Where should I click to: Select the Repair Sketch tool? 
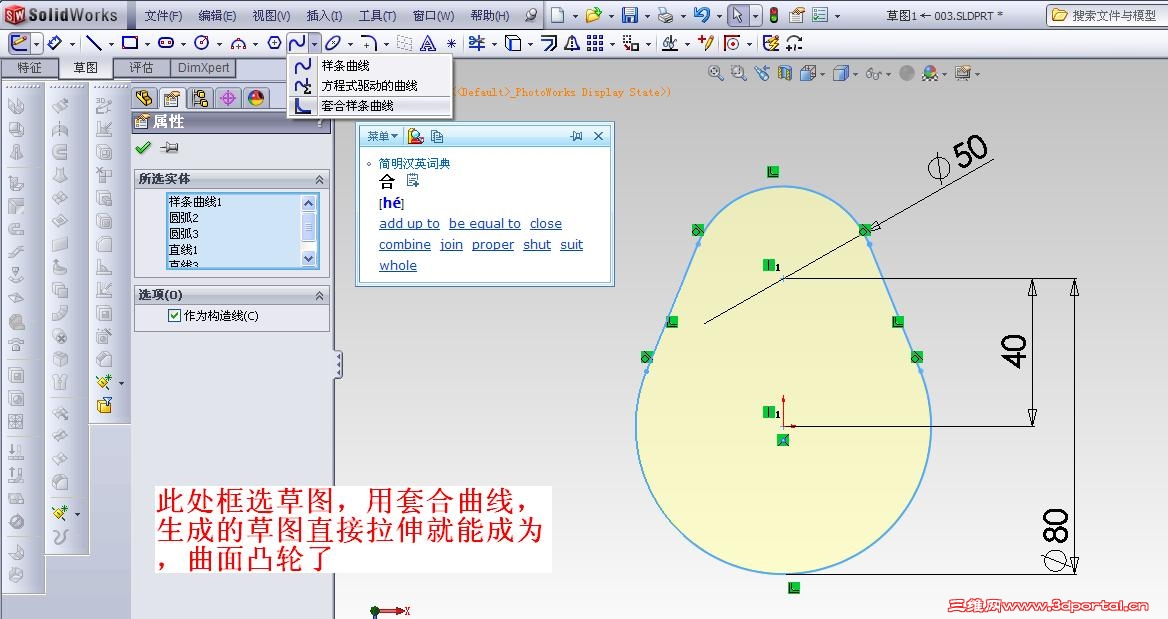705,43
